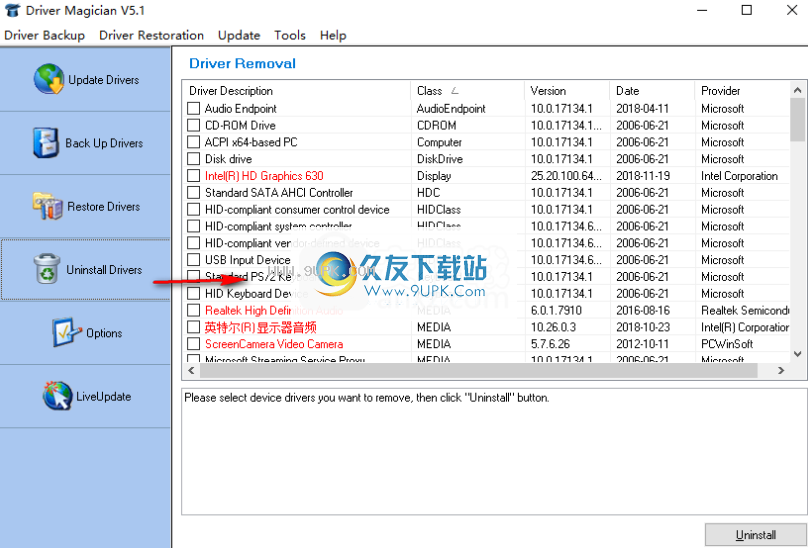Screen dimensions: 808x548
Task: Click the Display class cell
Action: (434, 176)
